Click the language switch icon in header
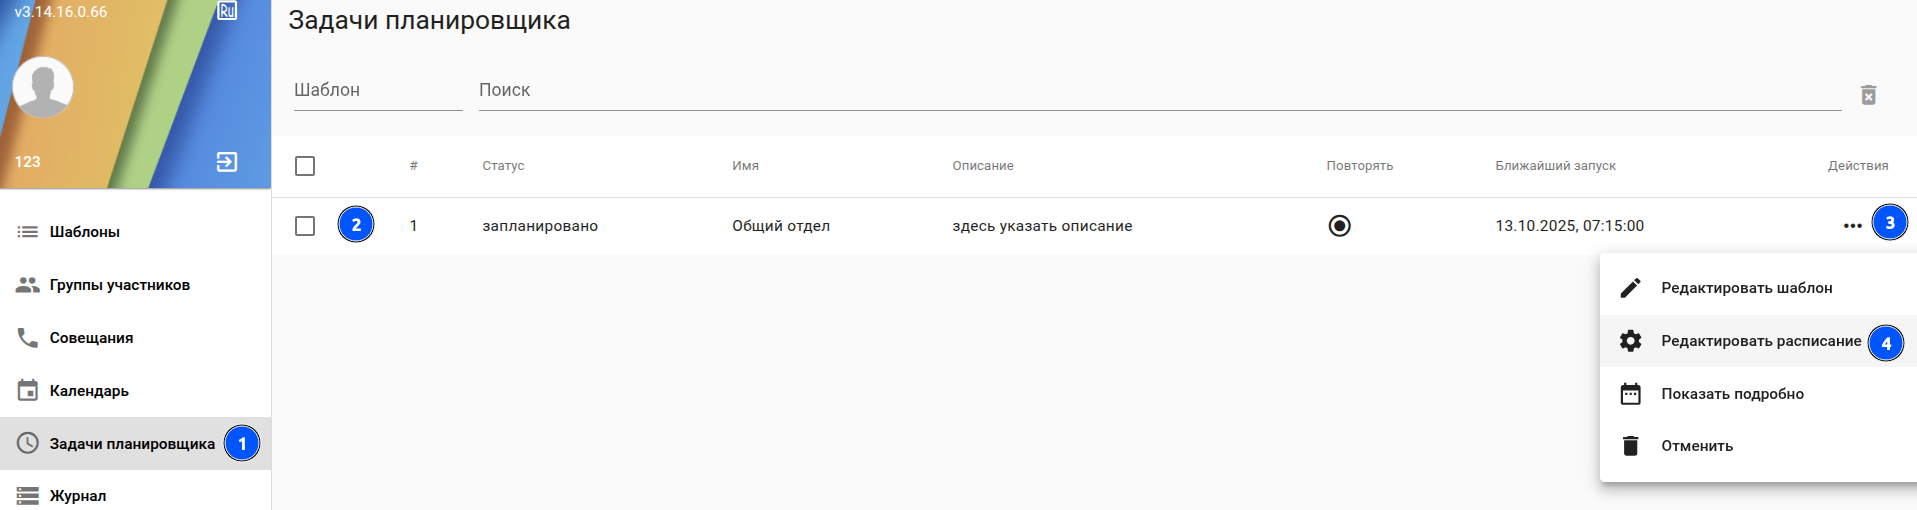 [x=227, y=11]
